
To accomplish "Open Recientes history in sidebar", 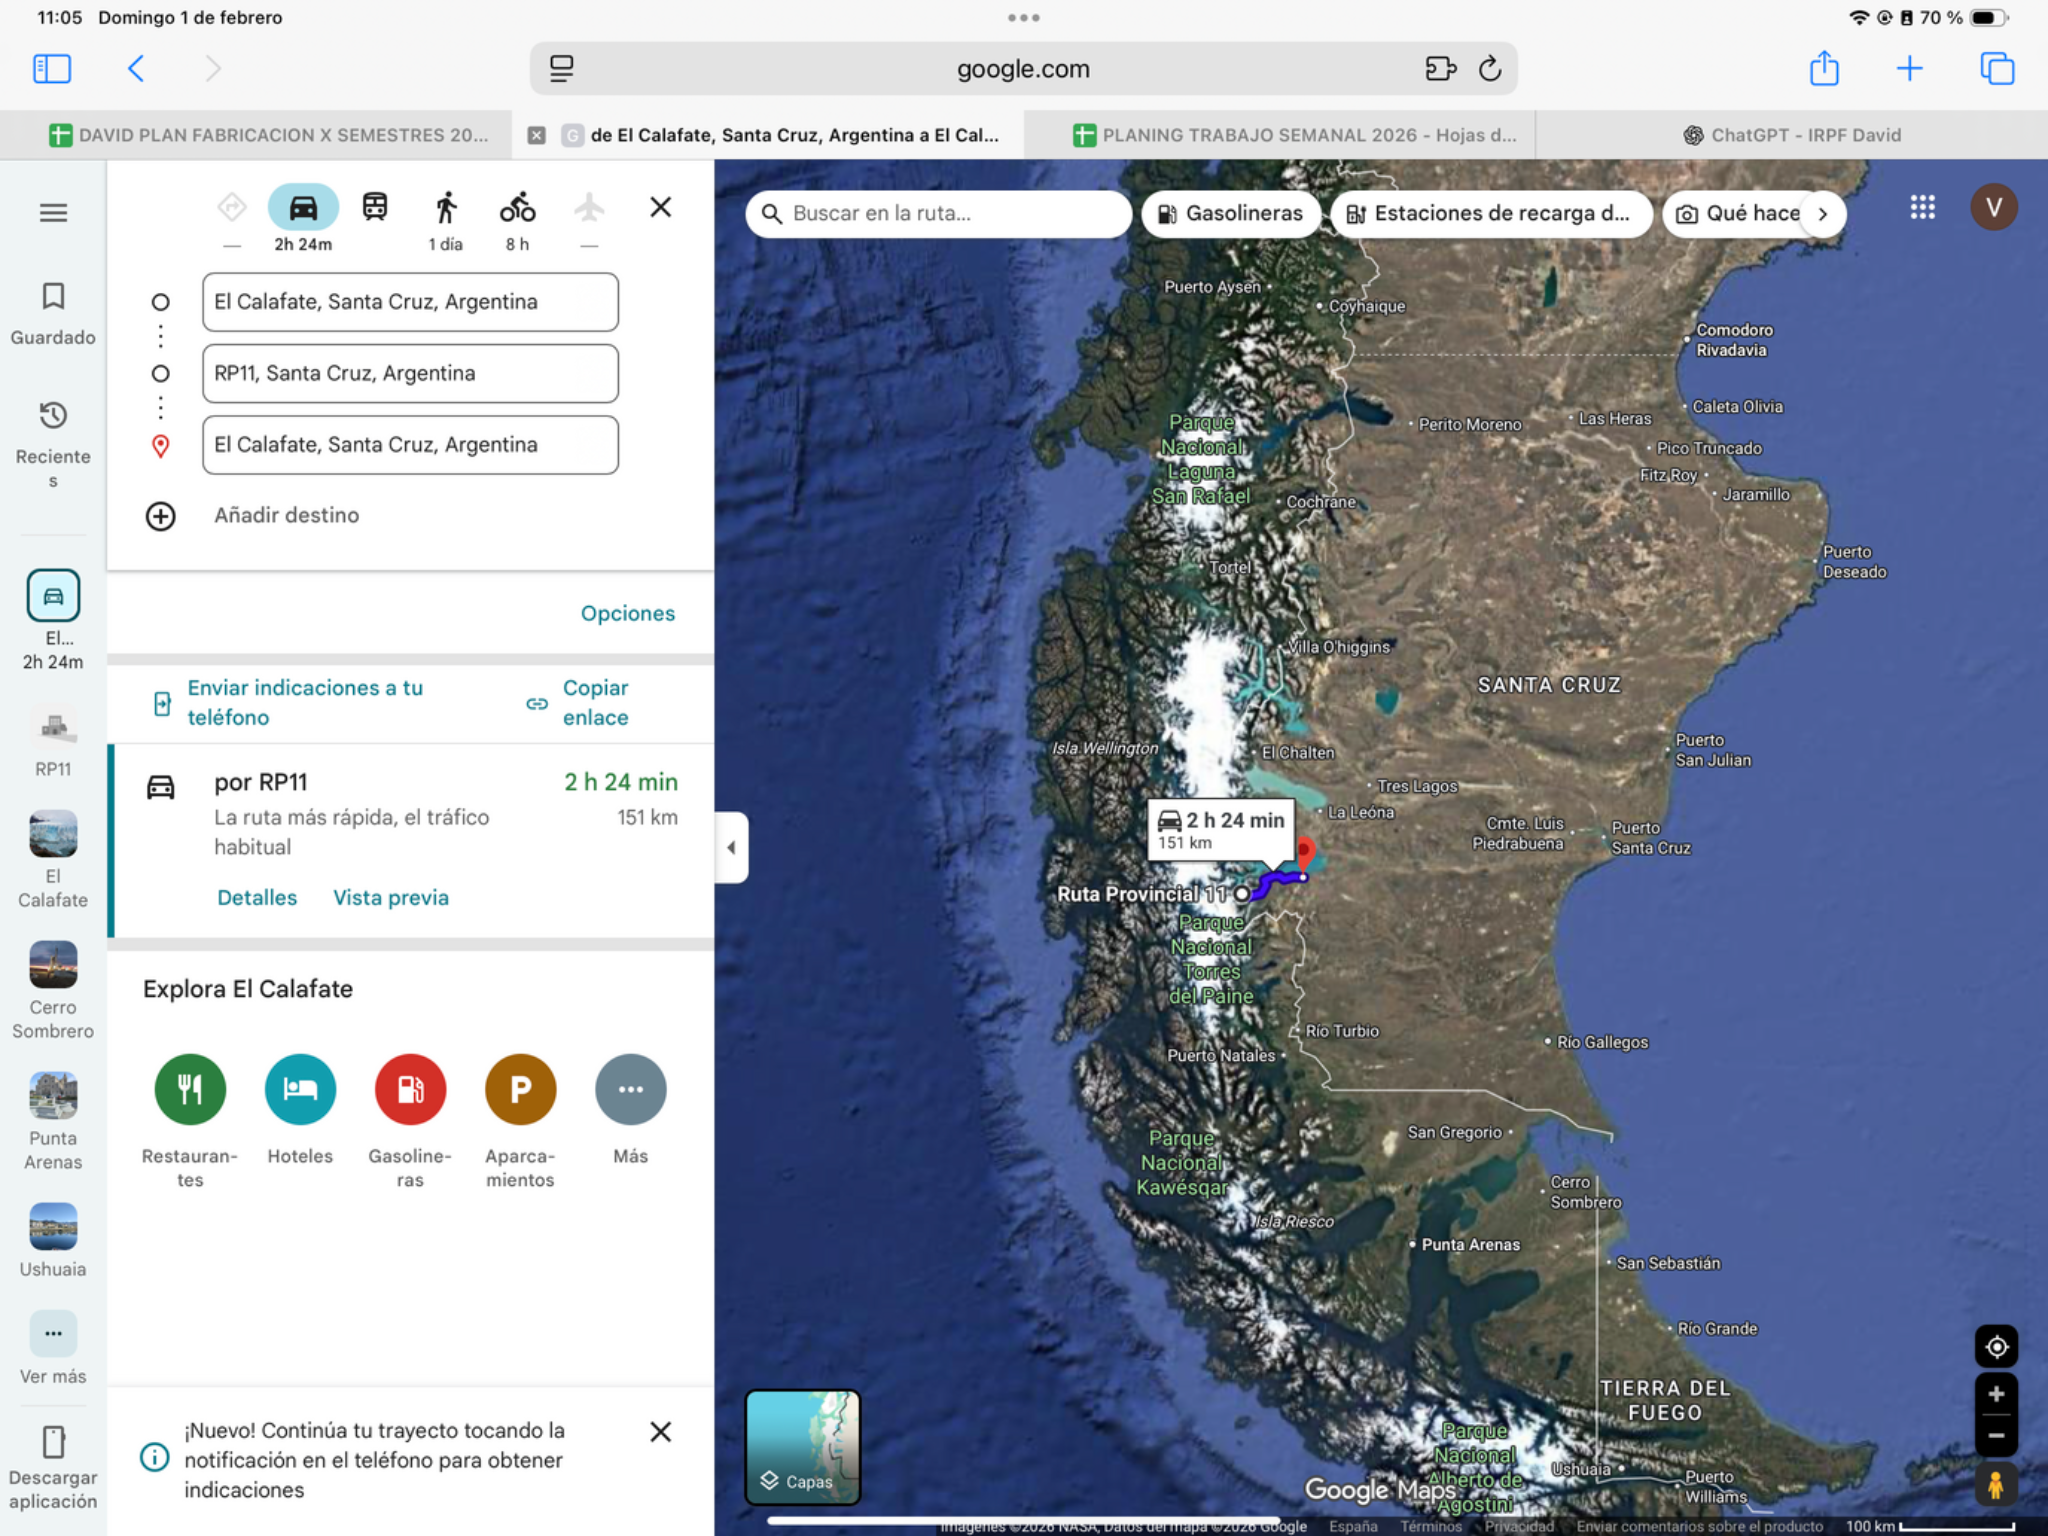I will pyautogui.click(x=53, y=444).
